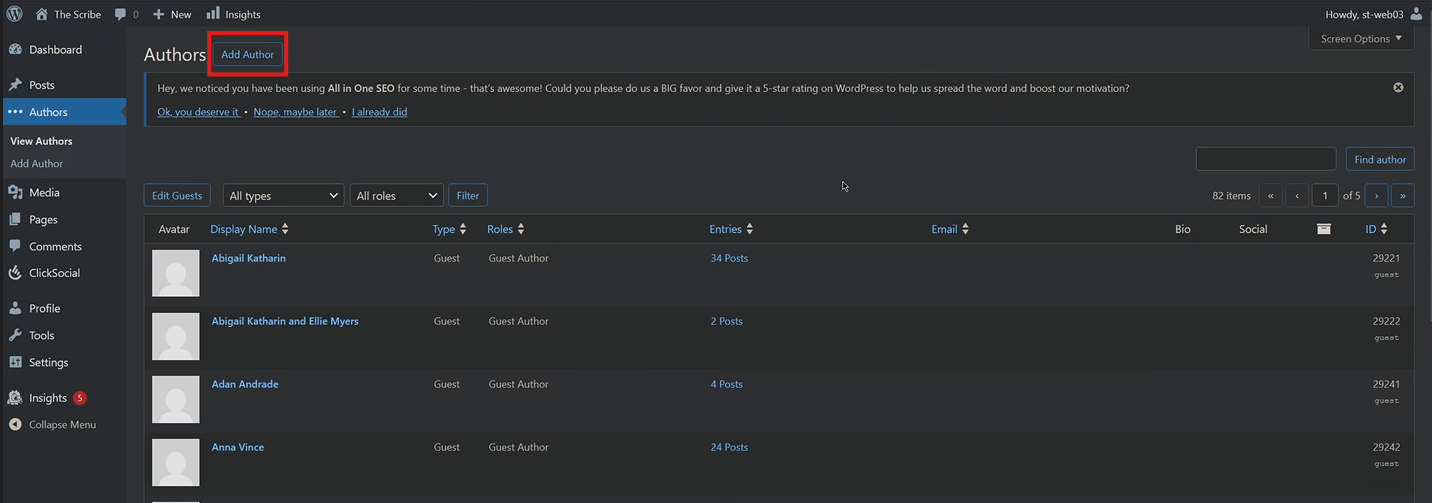This screenshot has width=1432, height=503.
Task: Open the All types dropdown
Action: 283,196
